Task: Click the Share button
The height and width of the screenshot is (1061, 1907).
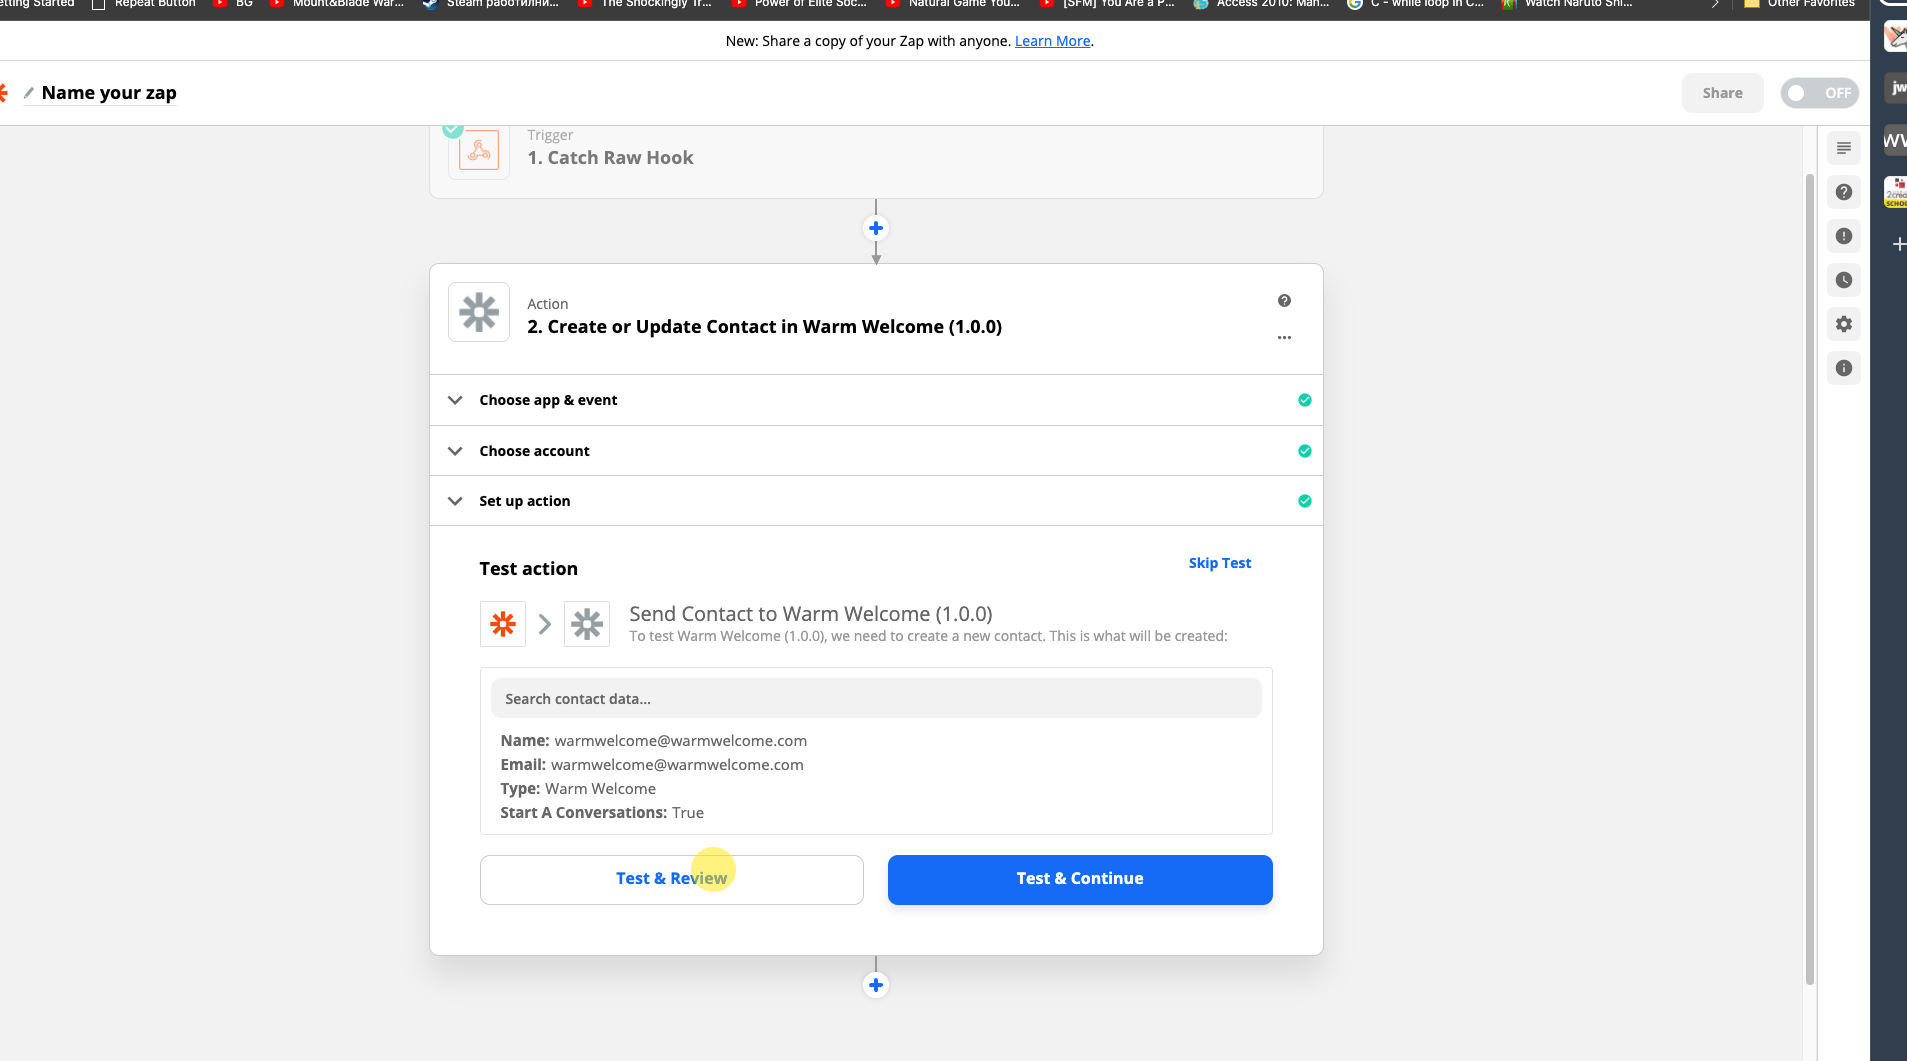Action: point(1723,93)
